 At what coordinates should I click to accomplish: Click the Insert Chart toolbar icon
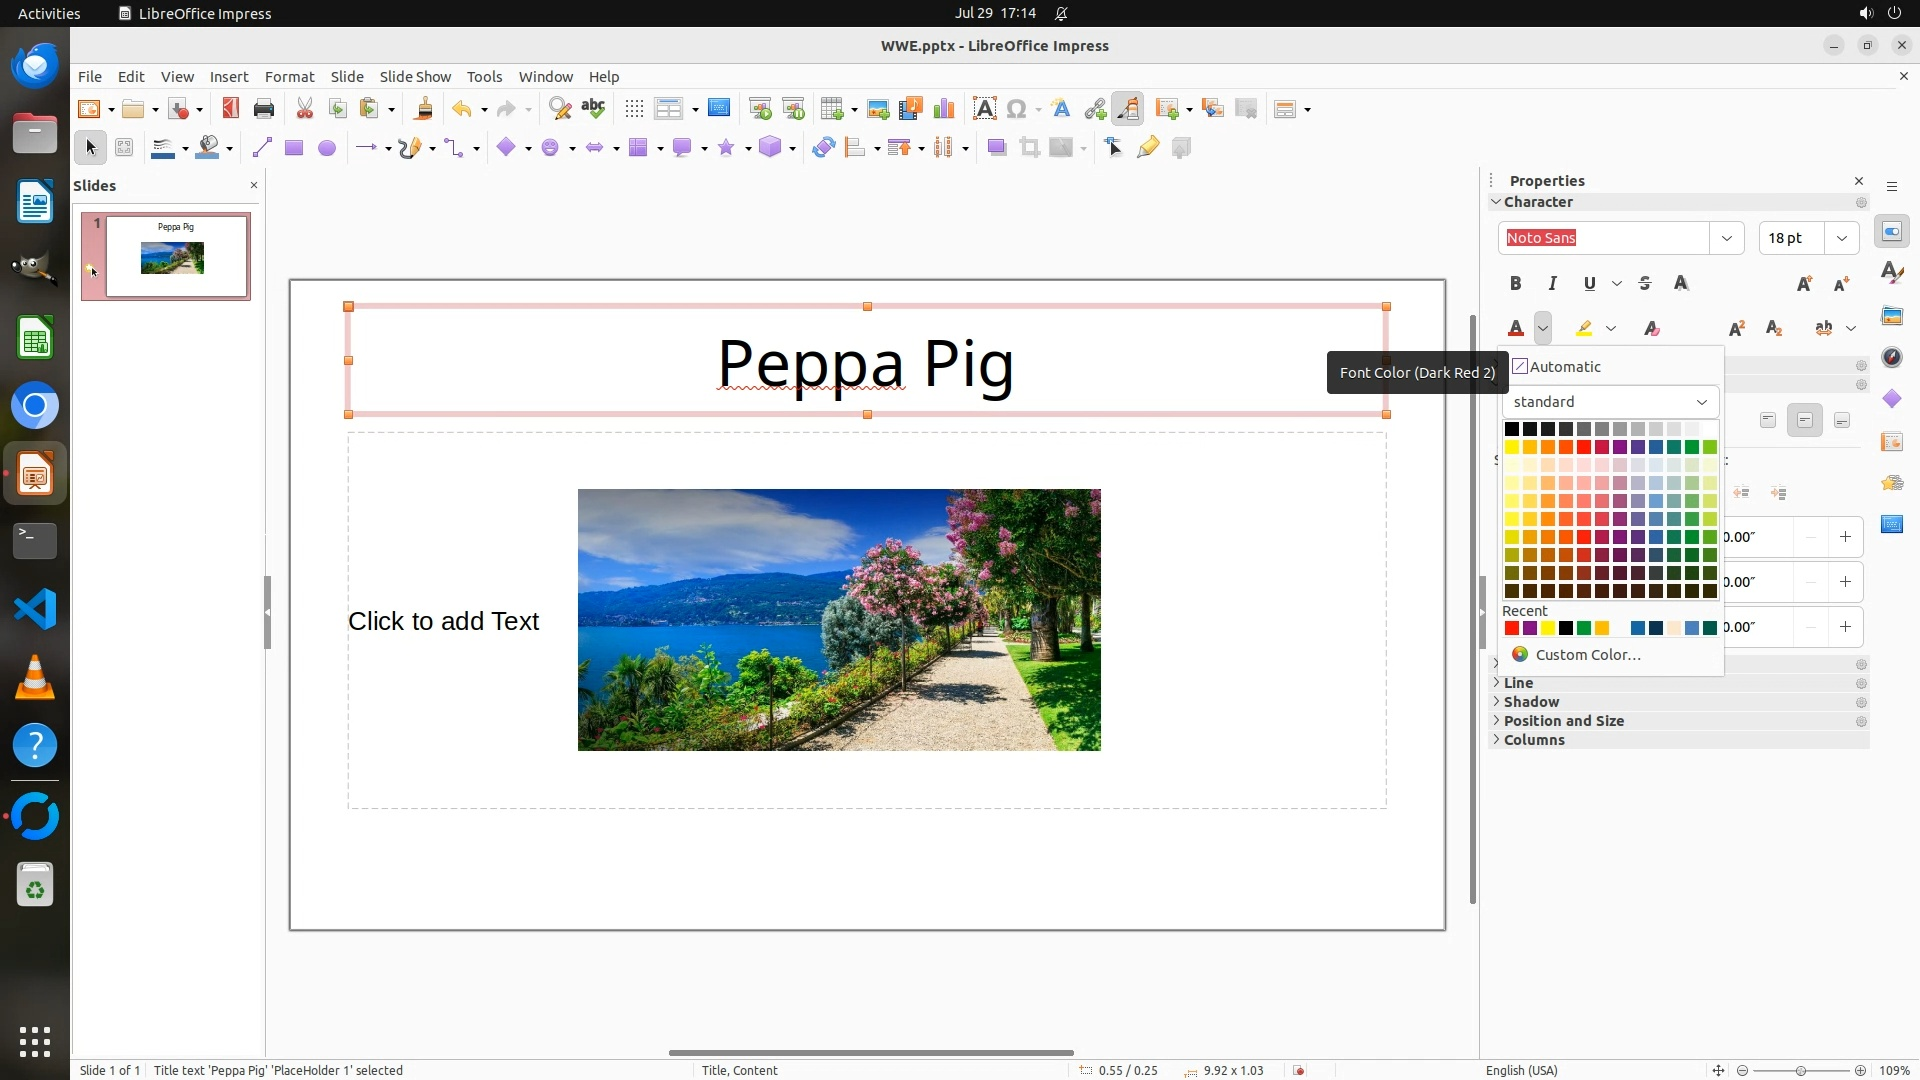tap(943, 109)
